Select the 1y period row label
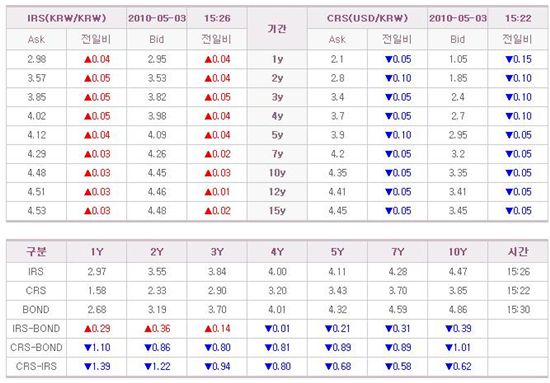The width and height of the screenshot is (550, 383). pyautogui.click(x=277, y=59)
